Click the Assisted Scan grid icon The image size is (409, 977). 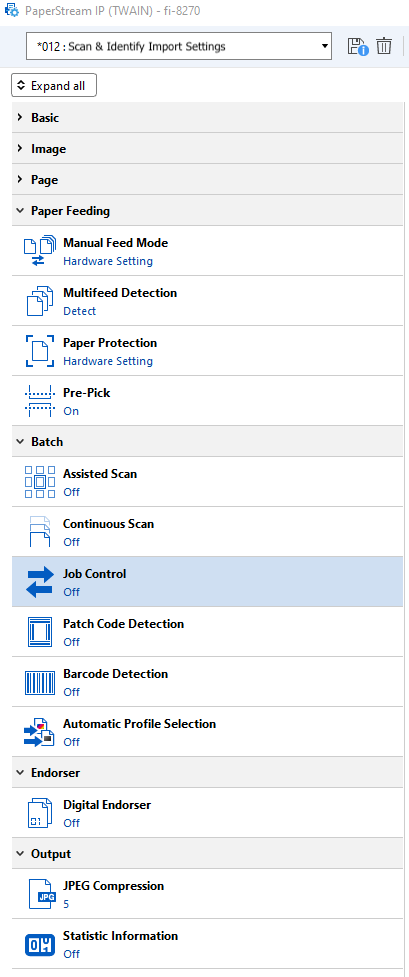pos(39,482)
